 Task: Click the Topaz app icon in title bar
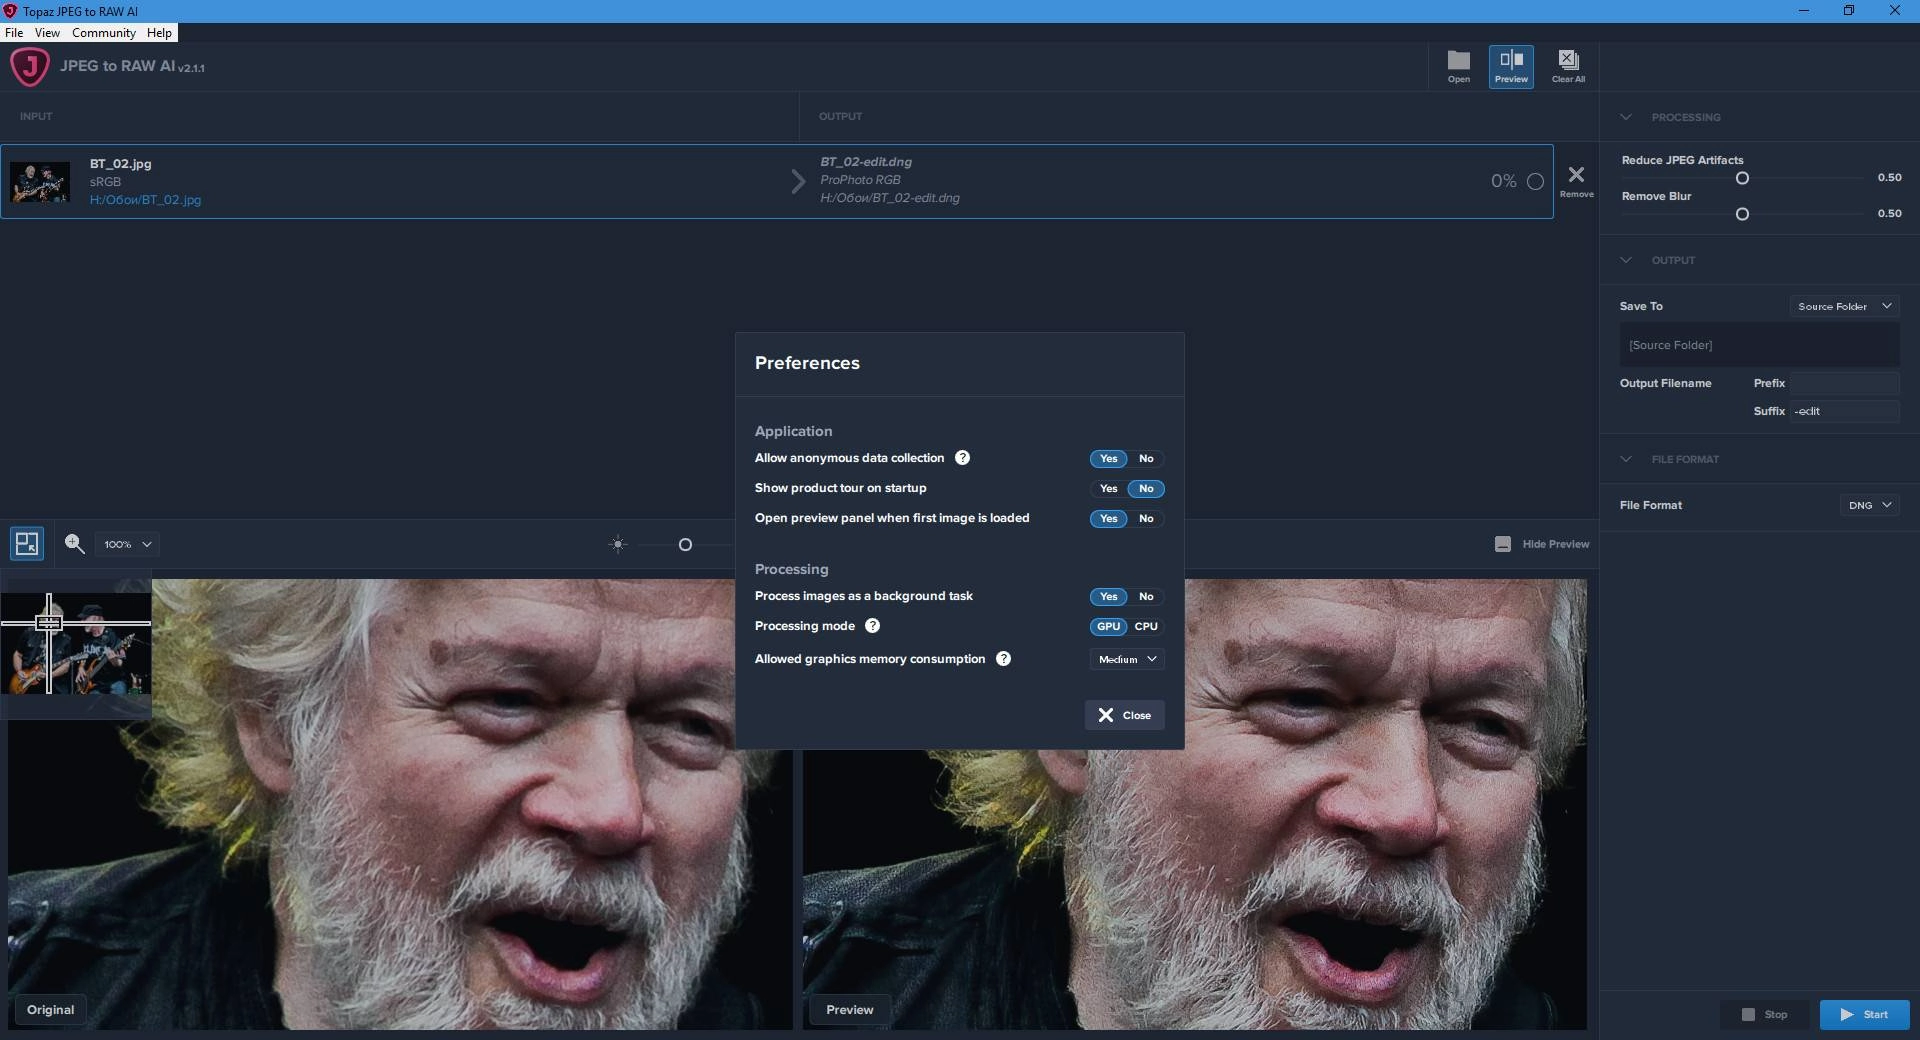pyautogui.click(x=10, y=11)
